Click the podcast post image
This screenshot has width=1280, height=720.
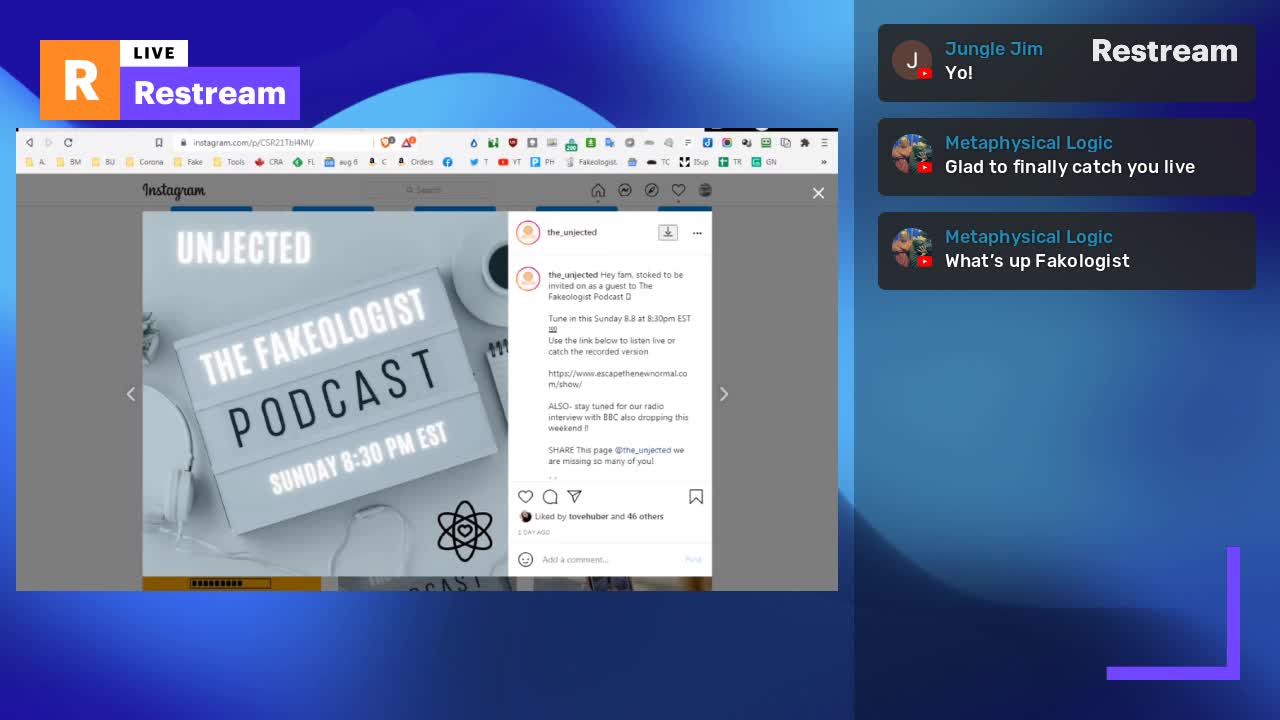pos(325,393)
